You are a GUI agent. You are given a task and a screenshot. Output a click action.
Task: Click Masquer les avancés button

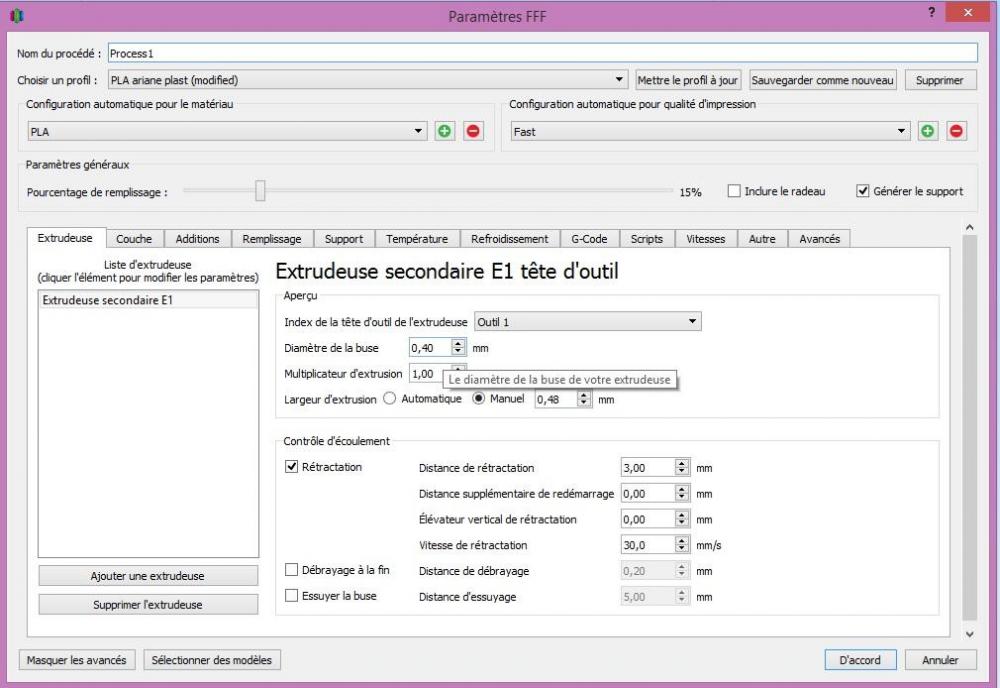(77, 660)
